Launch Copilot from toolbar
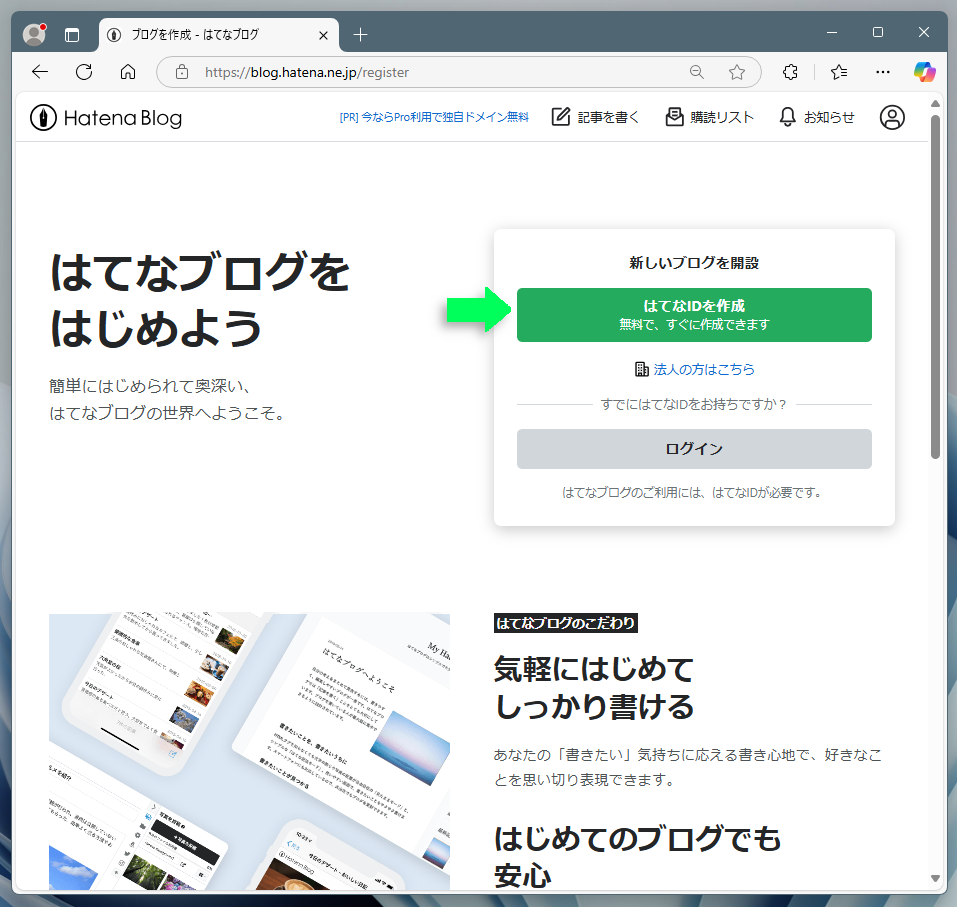The height and width of the screenshot is (907, 957). 925,72
